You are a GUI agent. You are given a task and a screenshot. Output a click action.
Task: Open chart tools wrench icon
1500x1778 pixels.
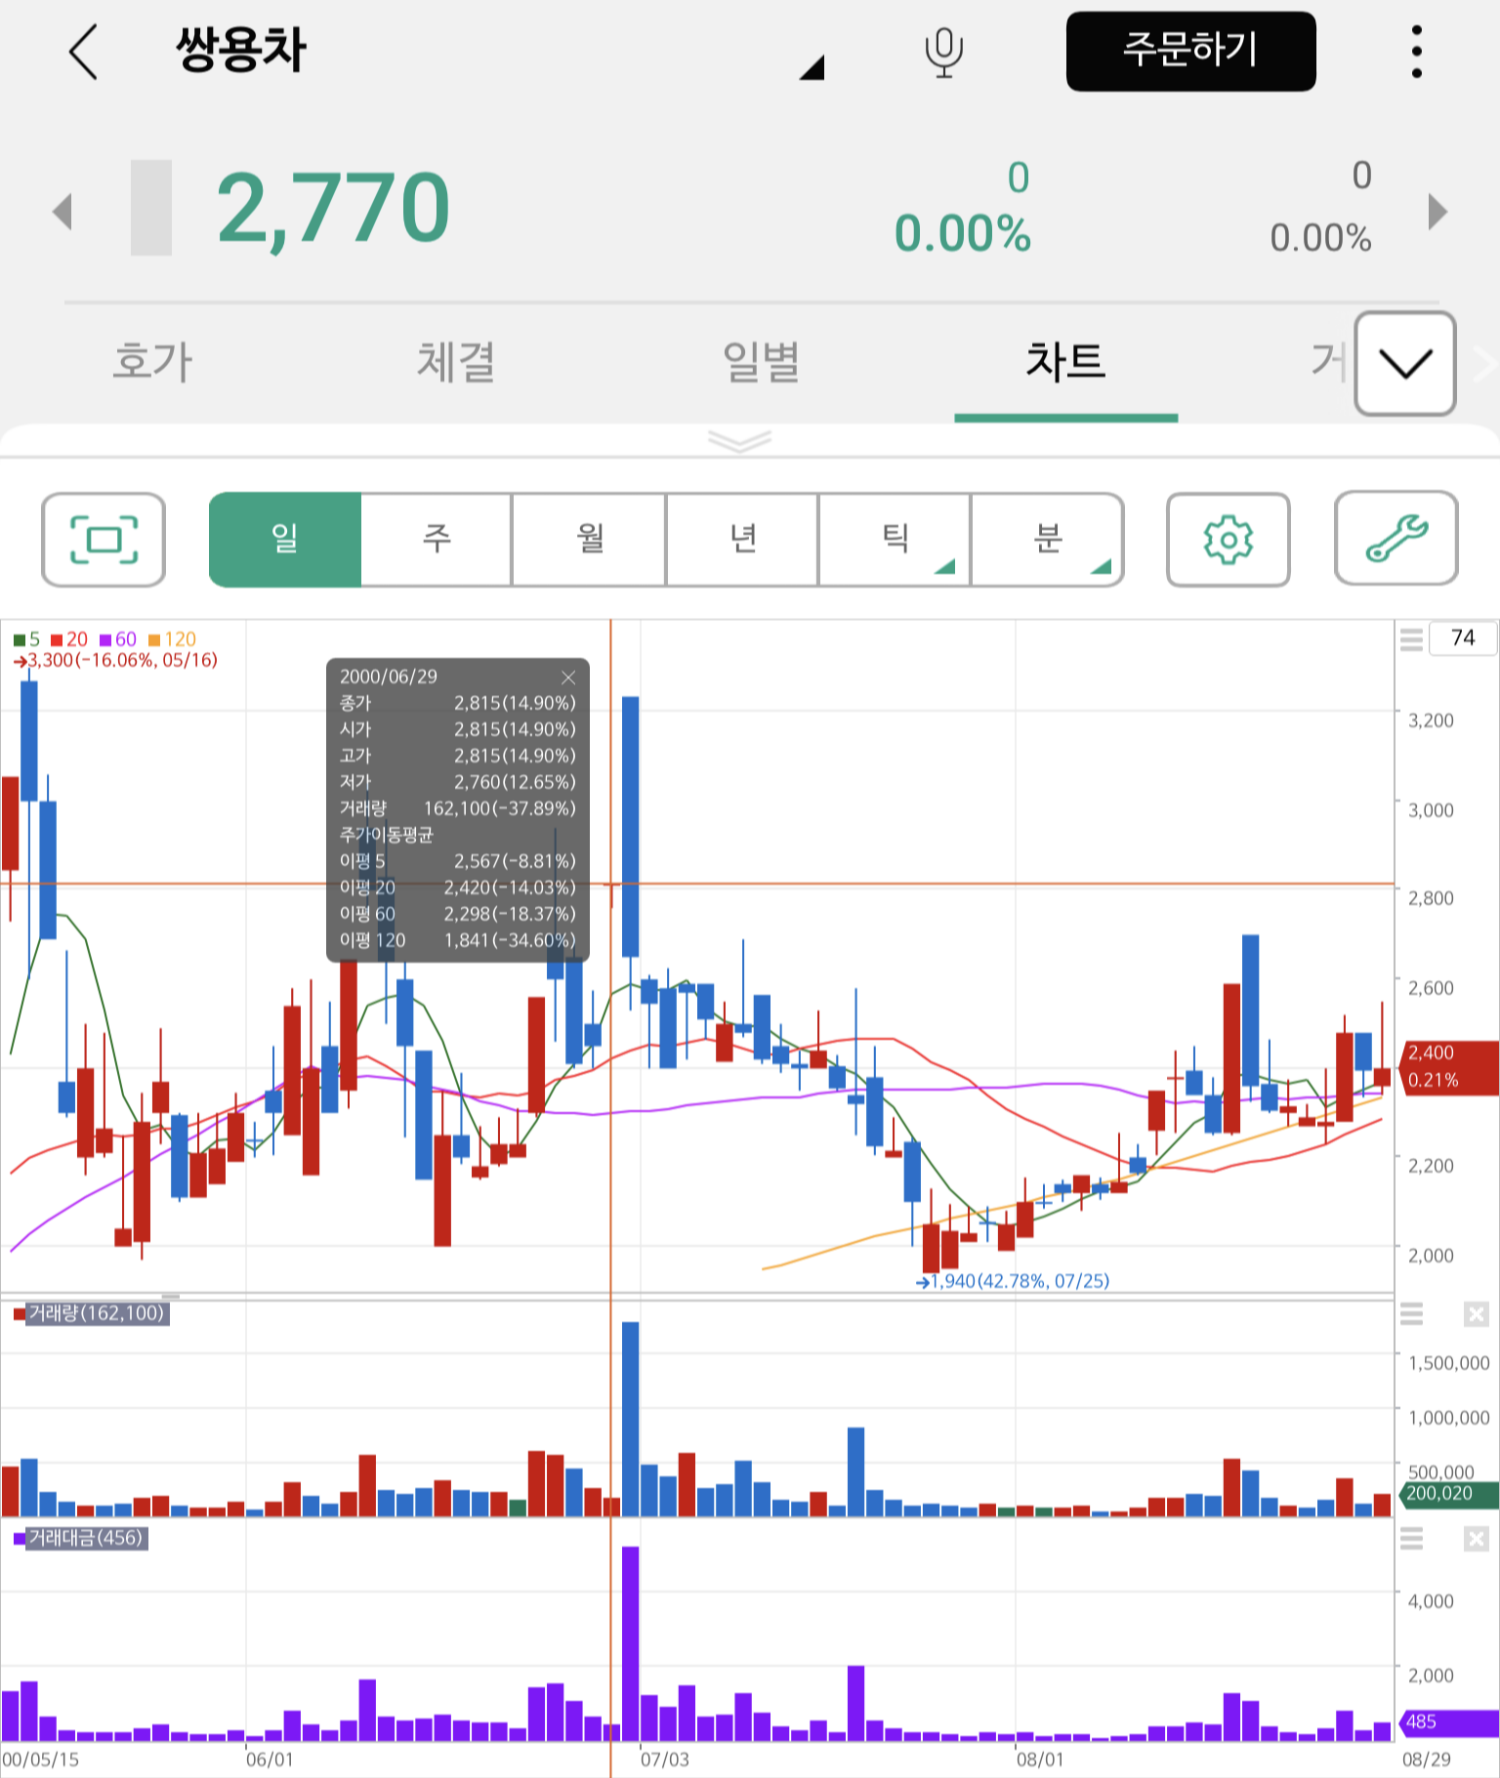pos(1396,538)
